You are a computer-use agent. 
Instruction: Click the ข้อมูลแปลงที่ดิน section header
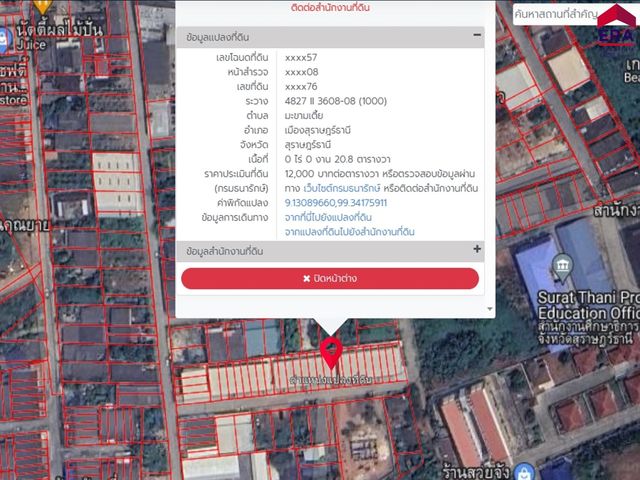[330, 37]
